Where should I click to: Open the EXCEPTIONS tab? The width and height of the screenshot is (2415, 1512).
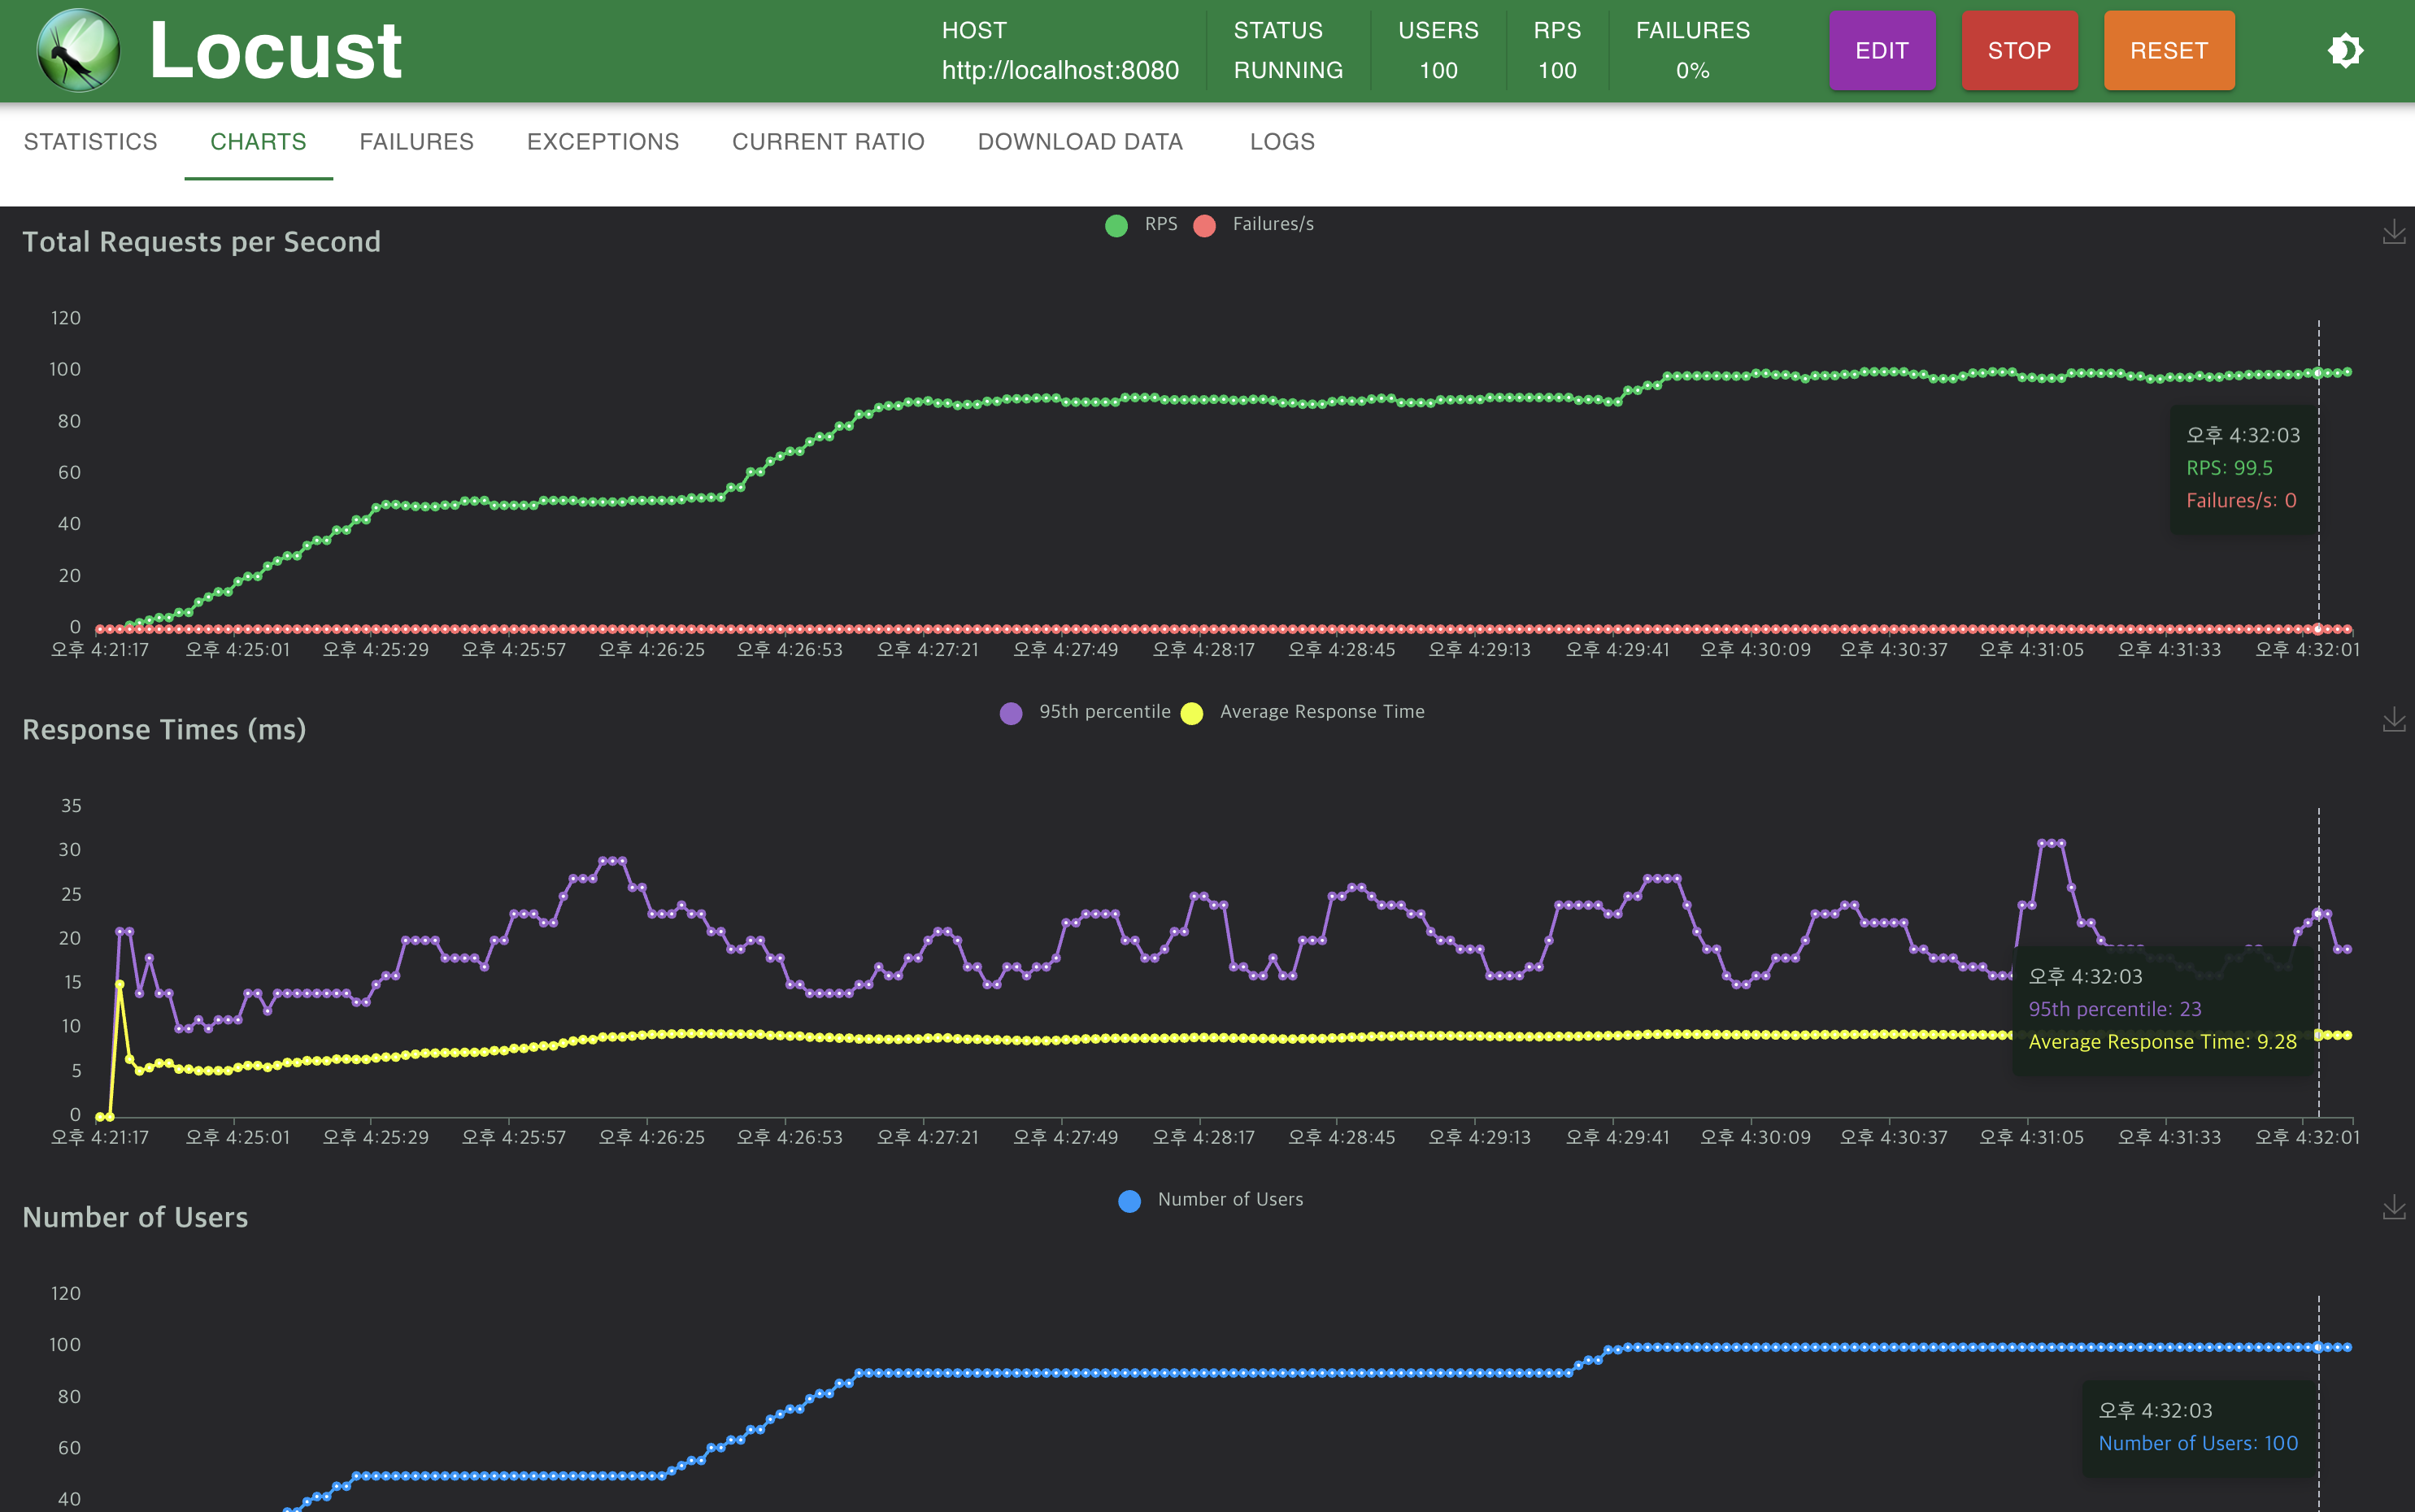[603, 142]
